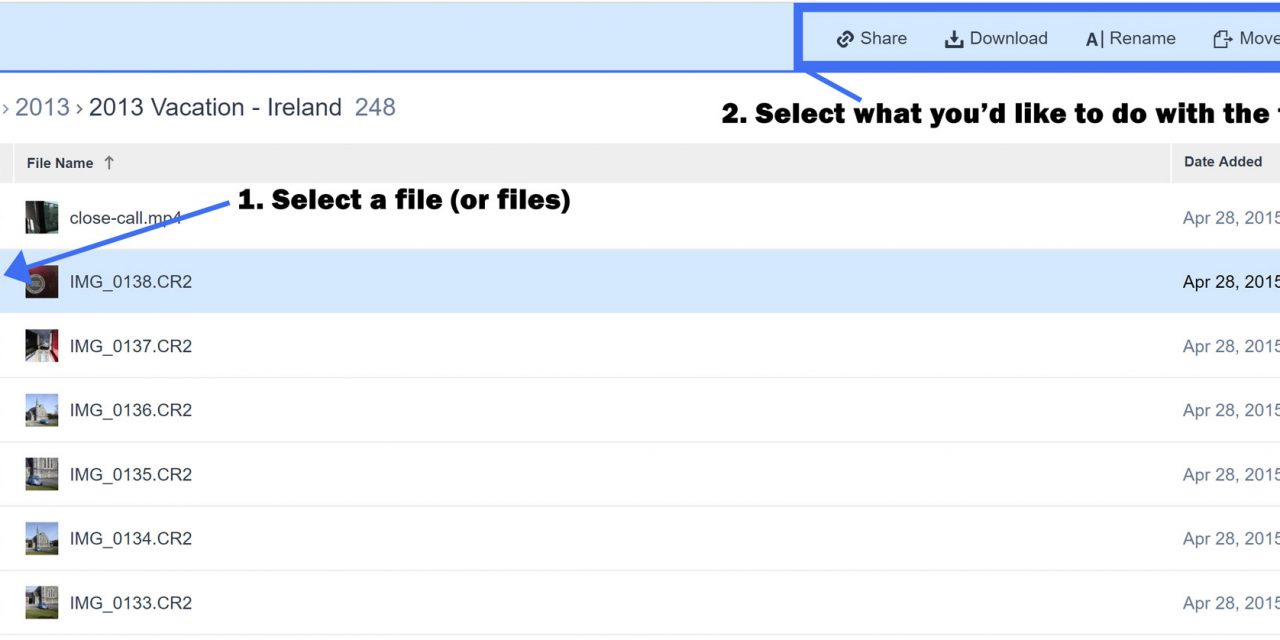Screen dimensions: 1280x640
Task: Click the Rename text-cursor icon
Action: (1094, 40)
